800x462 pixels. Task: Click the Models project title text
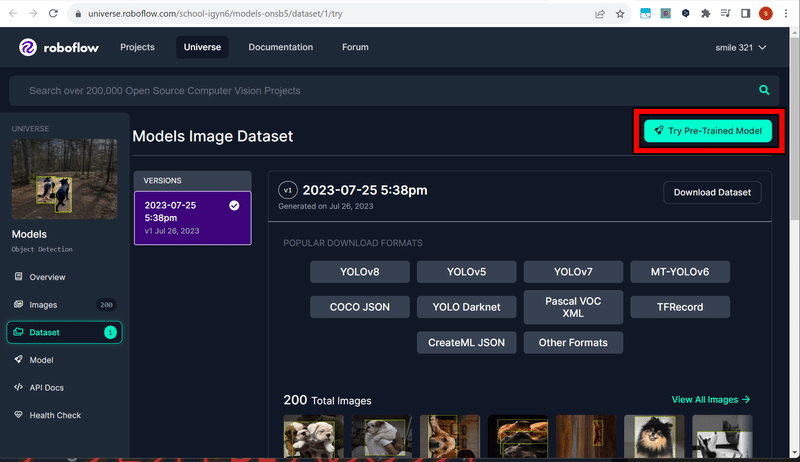click(x=29, y=234)
